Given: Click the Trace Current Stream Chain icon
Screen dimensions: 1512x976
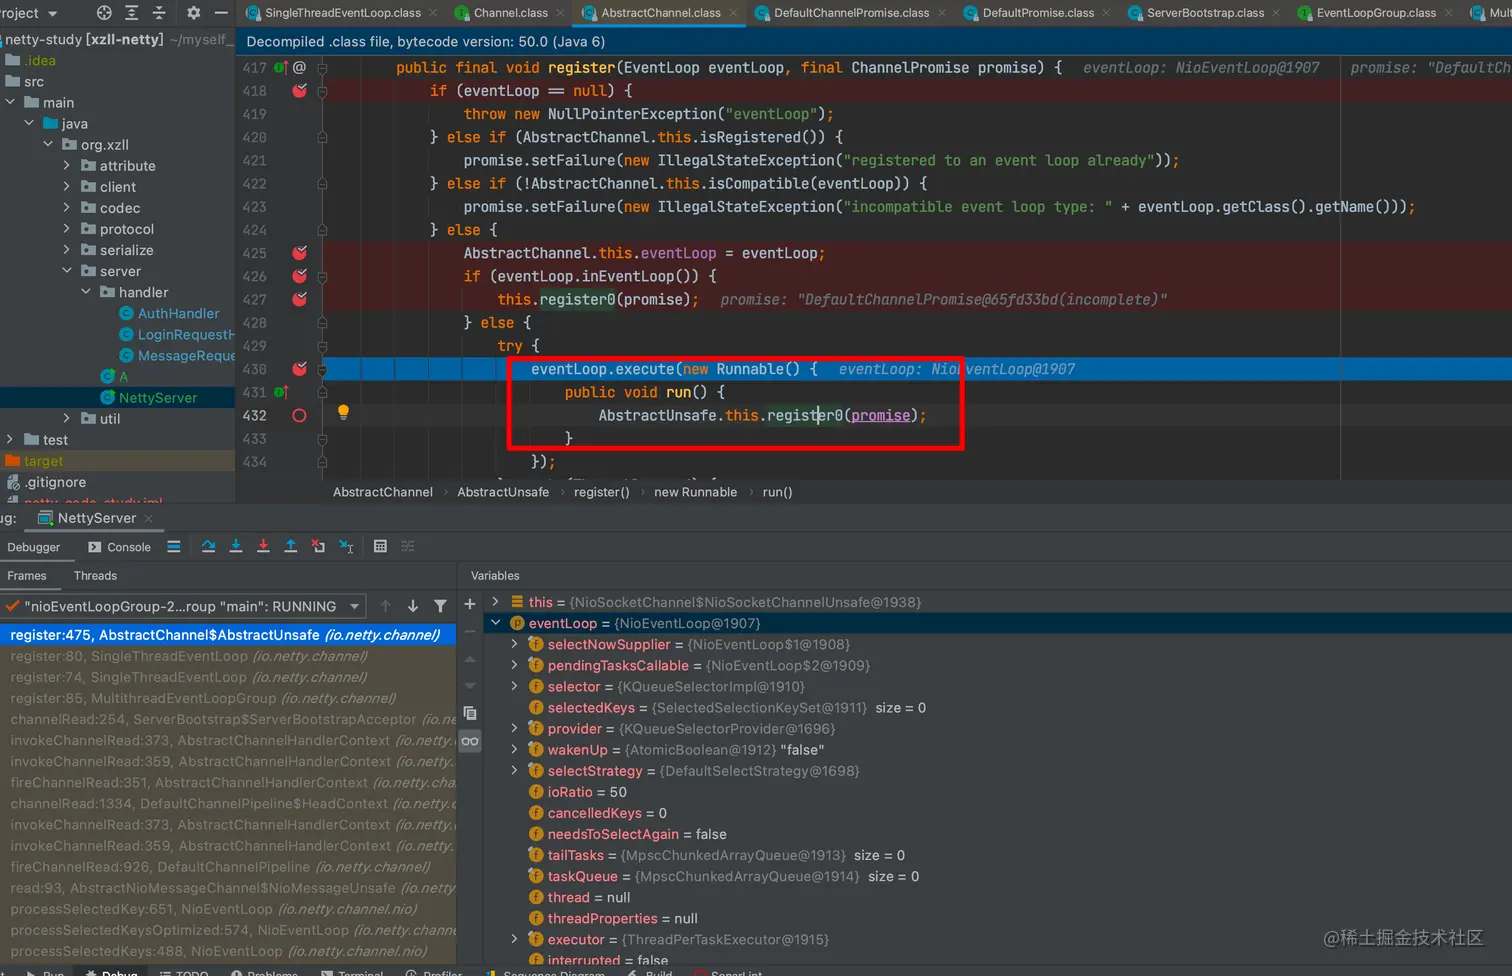Looking at the screenshot, I should 408,546.
